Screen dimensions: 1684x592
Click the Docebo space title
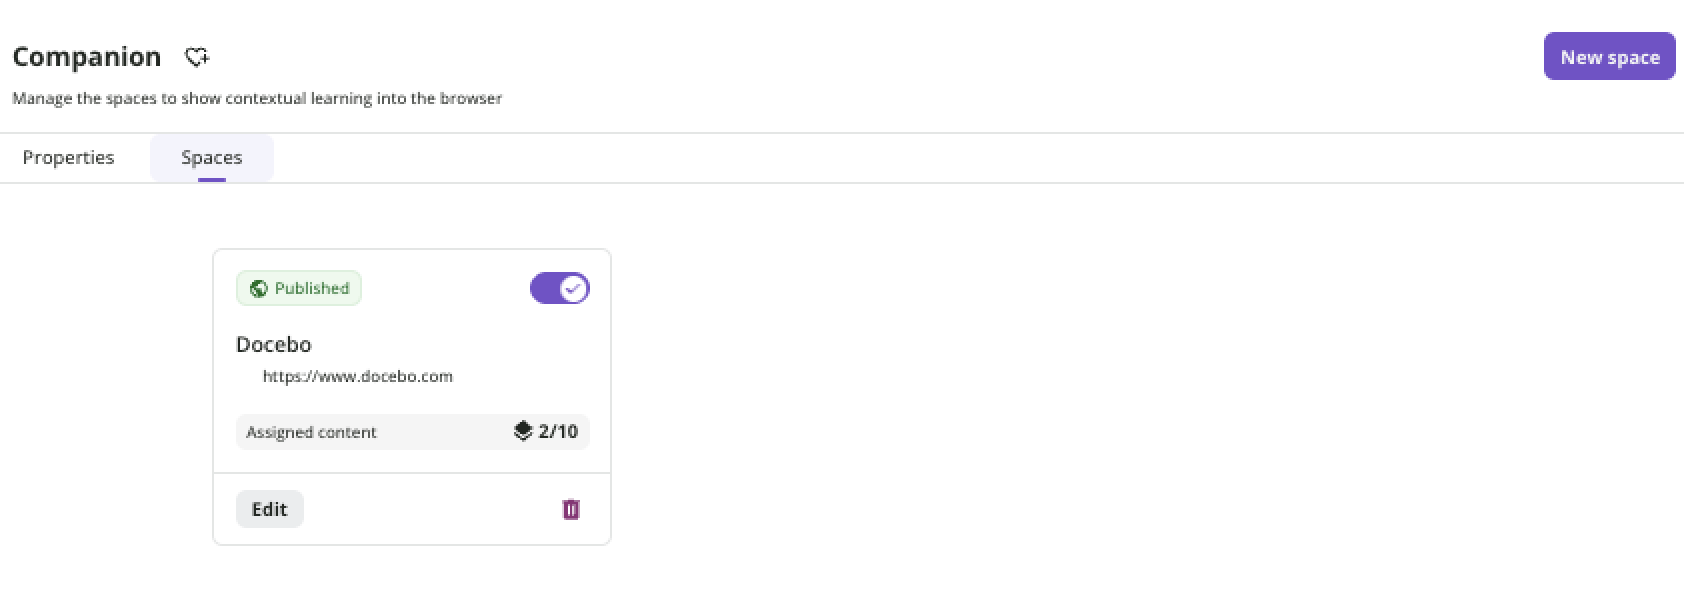[x=274, y=344]
